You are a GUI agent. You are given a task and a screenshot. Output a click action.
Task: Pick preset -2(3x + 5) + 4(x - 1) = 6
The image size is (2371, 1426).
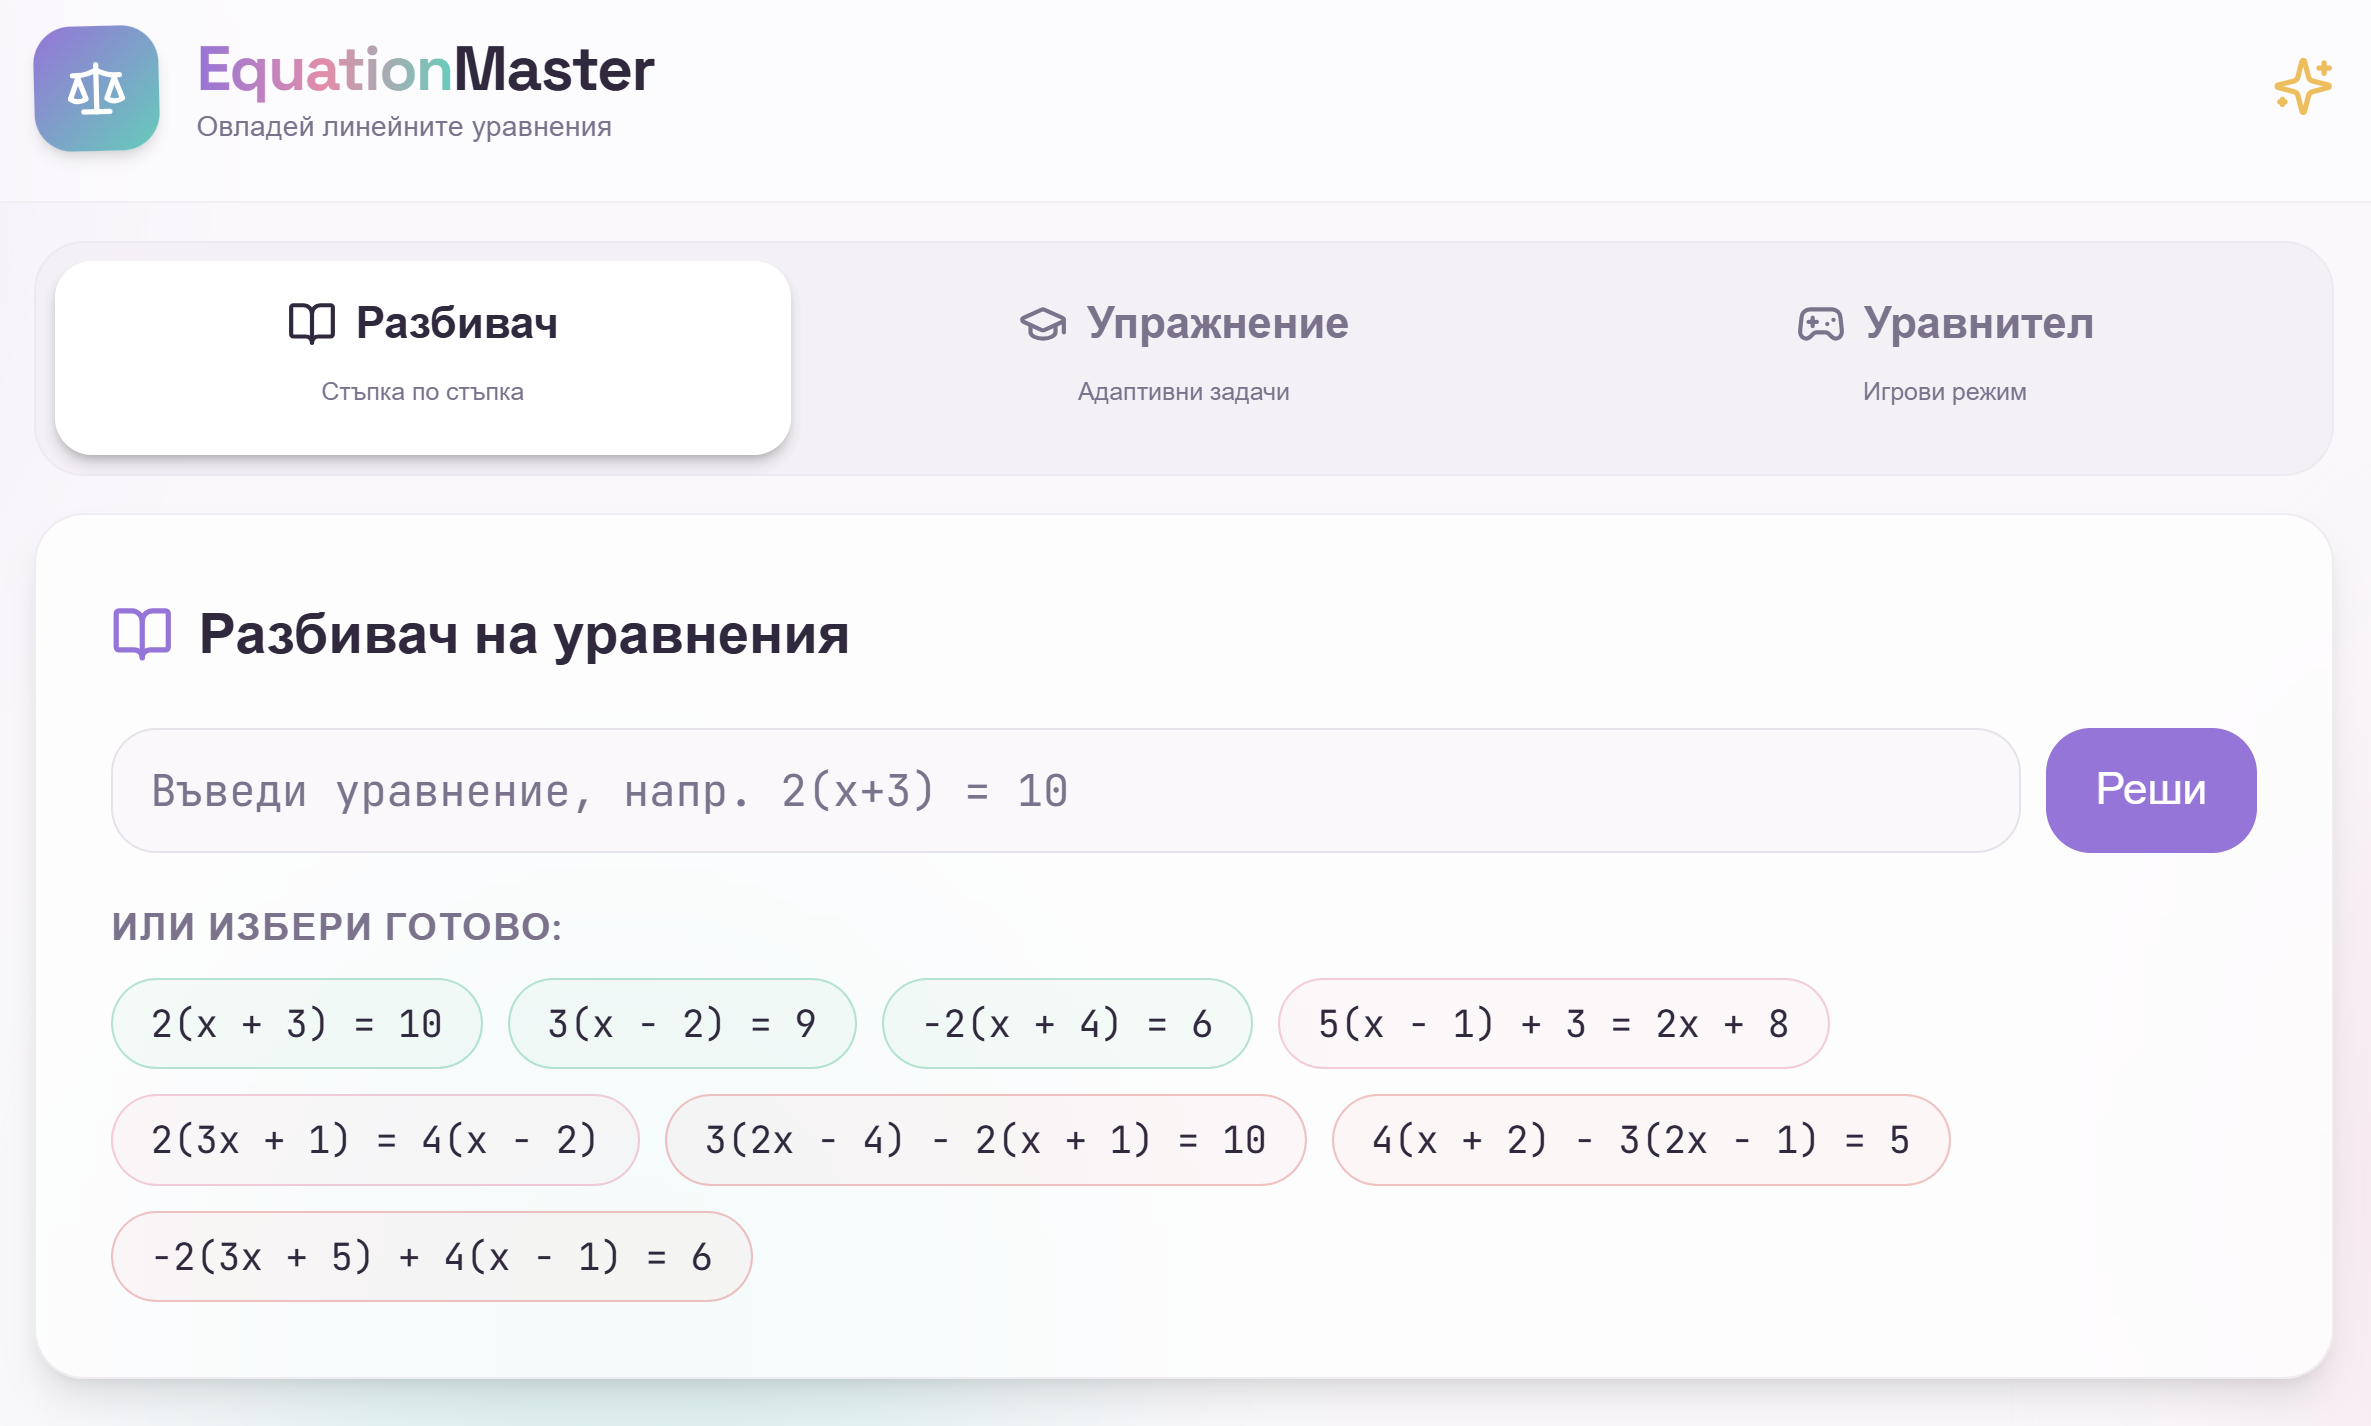pyautogui.click(x=431, y=1256)
